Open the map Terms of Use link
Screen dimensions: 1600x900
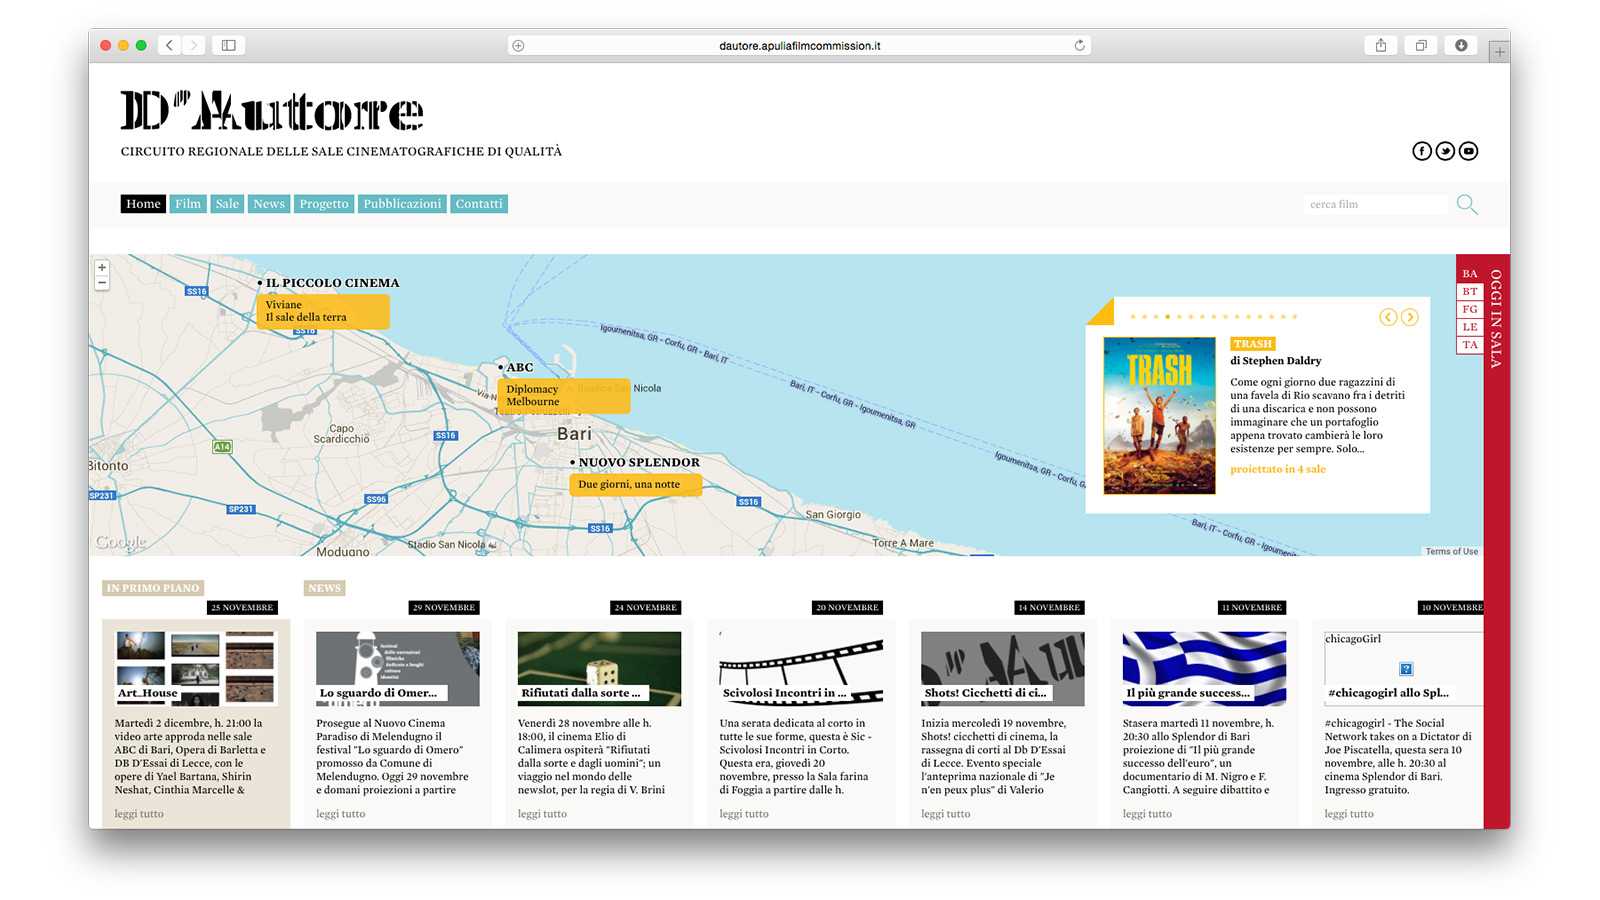[1452, 551]
